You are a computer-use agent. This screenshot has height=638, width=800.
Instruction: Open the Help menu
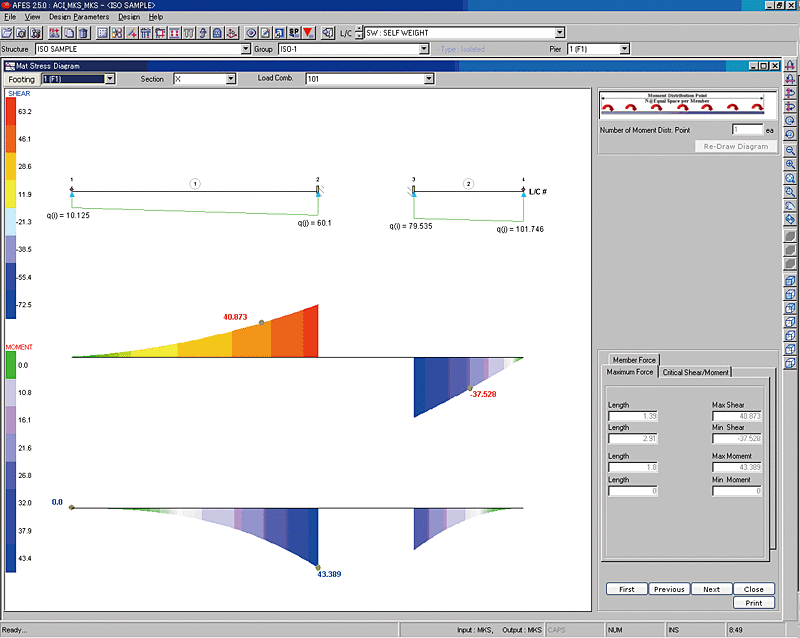(x=156, y=17)
